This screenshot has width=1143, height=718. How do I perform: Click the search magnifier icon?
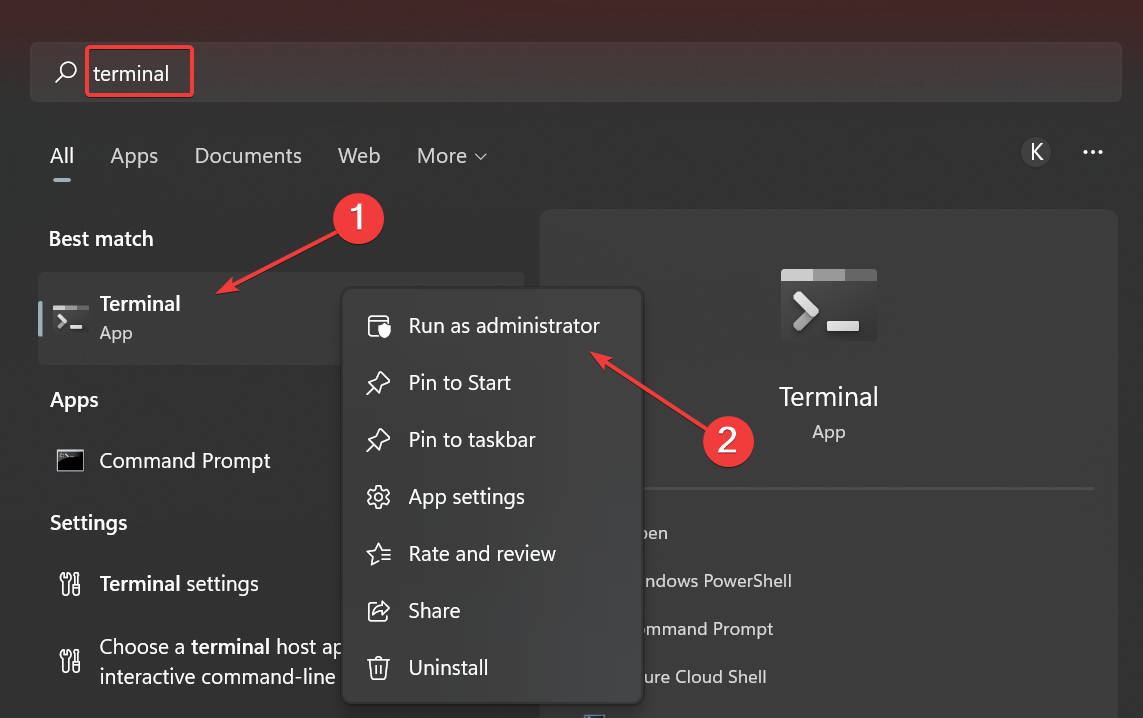pyautogui.click(x=66, y=72)
